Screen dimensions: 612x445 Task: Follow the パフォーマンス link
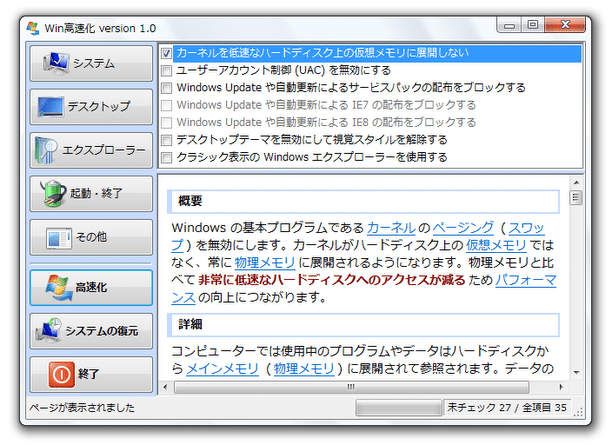coord(526,280)
